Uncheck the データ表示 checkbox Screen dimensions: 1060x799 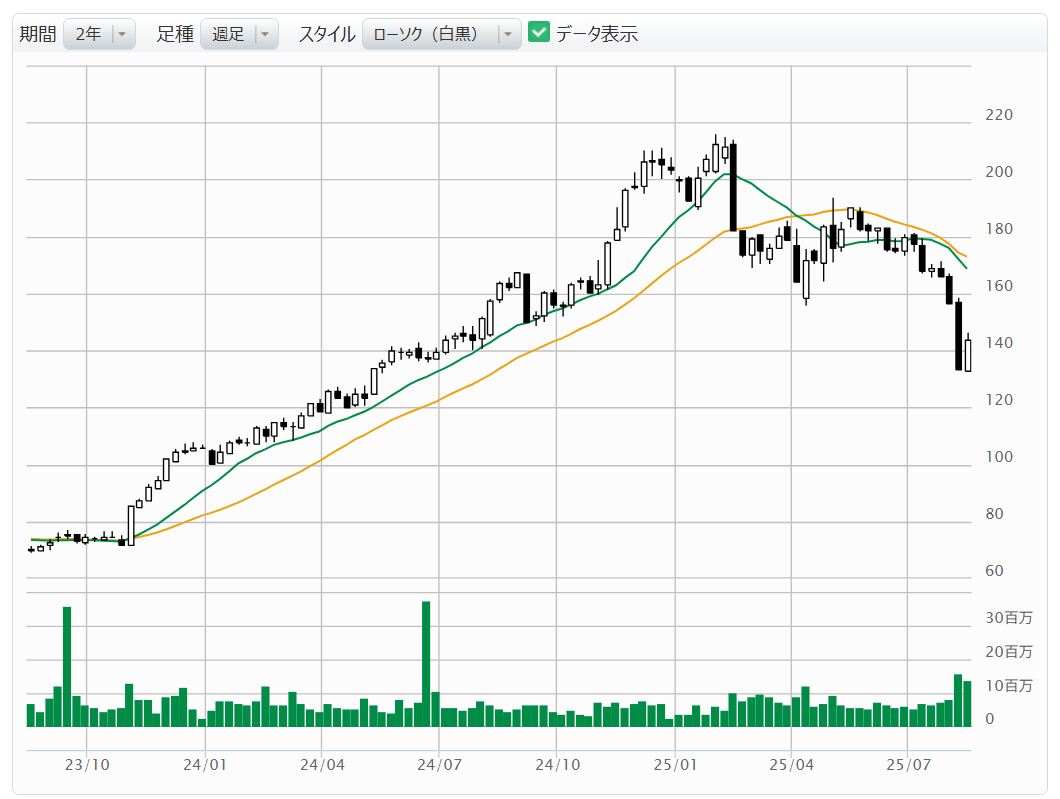(539, 33)
